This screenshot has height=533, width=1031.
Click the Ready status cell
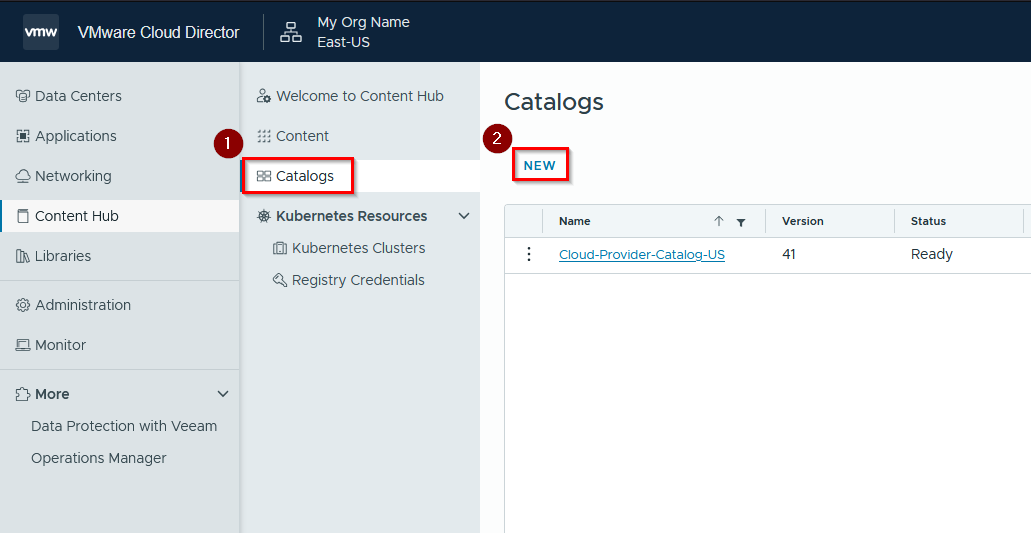pos(932,255)
